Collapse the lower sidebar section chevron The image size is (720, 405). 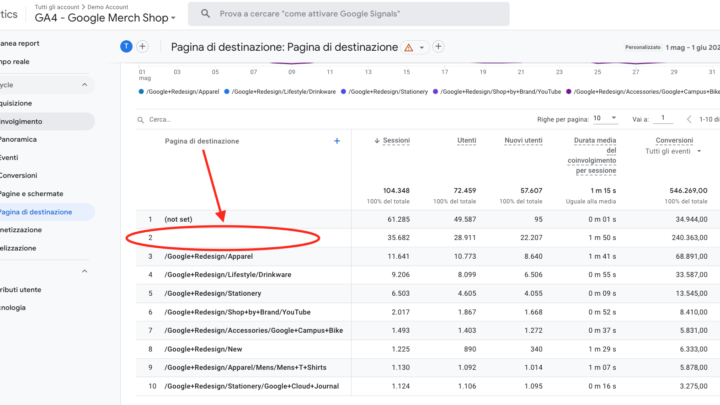84,271
